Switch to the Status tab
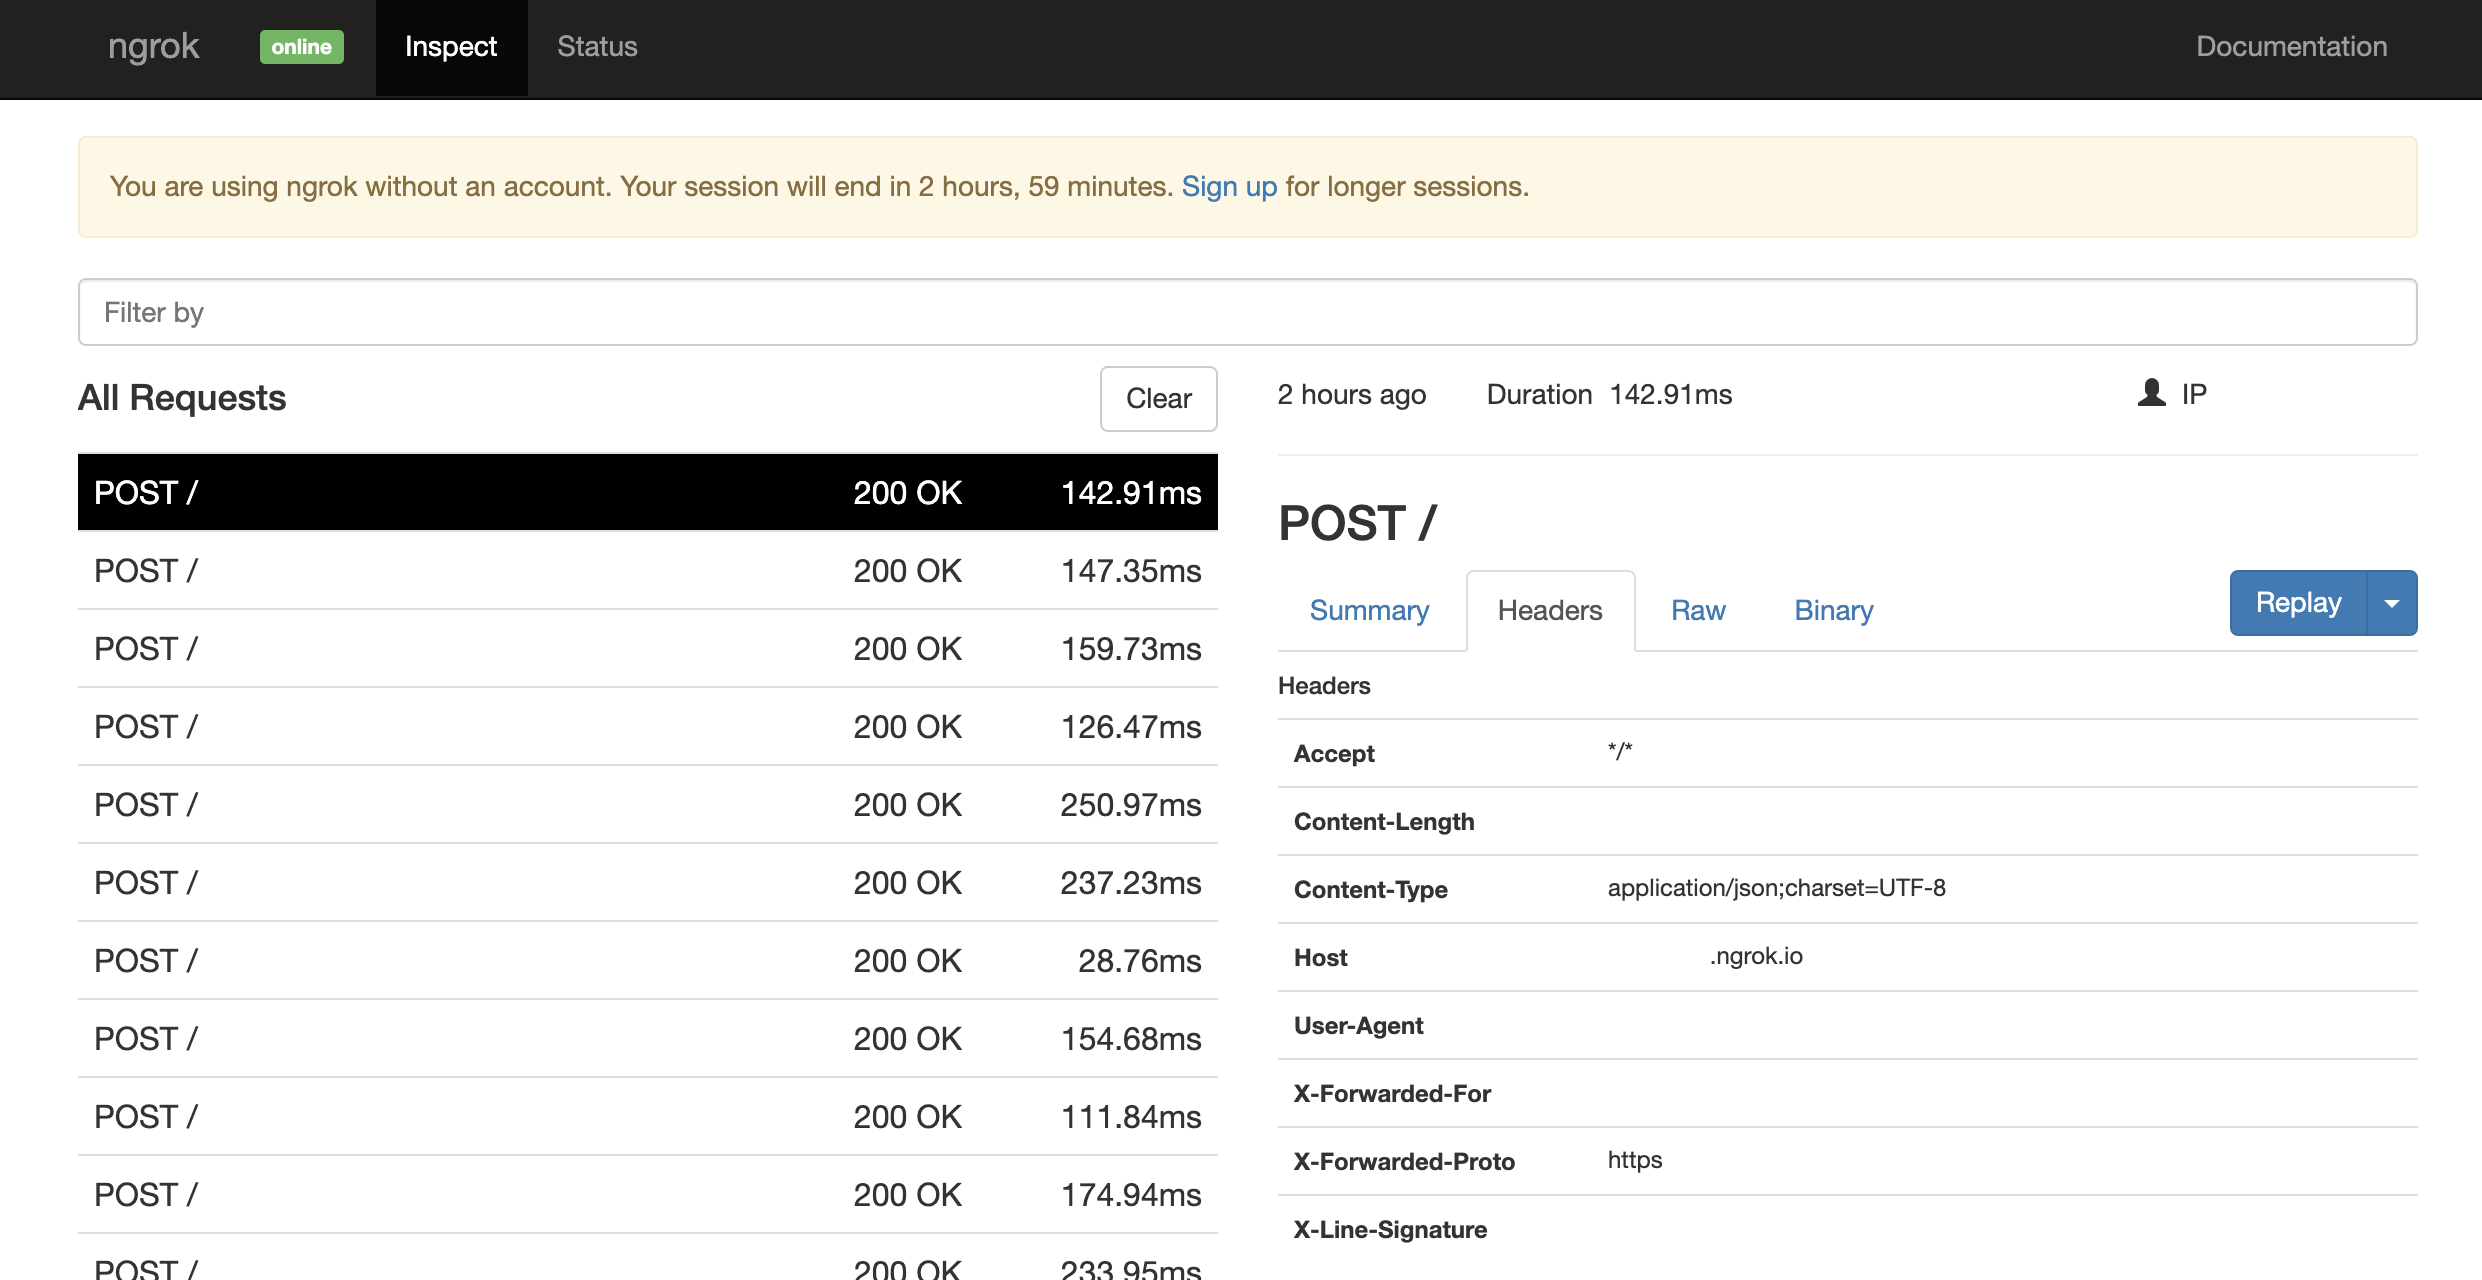 point(596,46)
